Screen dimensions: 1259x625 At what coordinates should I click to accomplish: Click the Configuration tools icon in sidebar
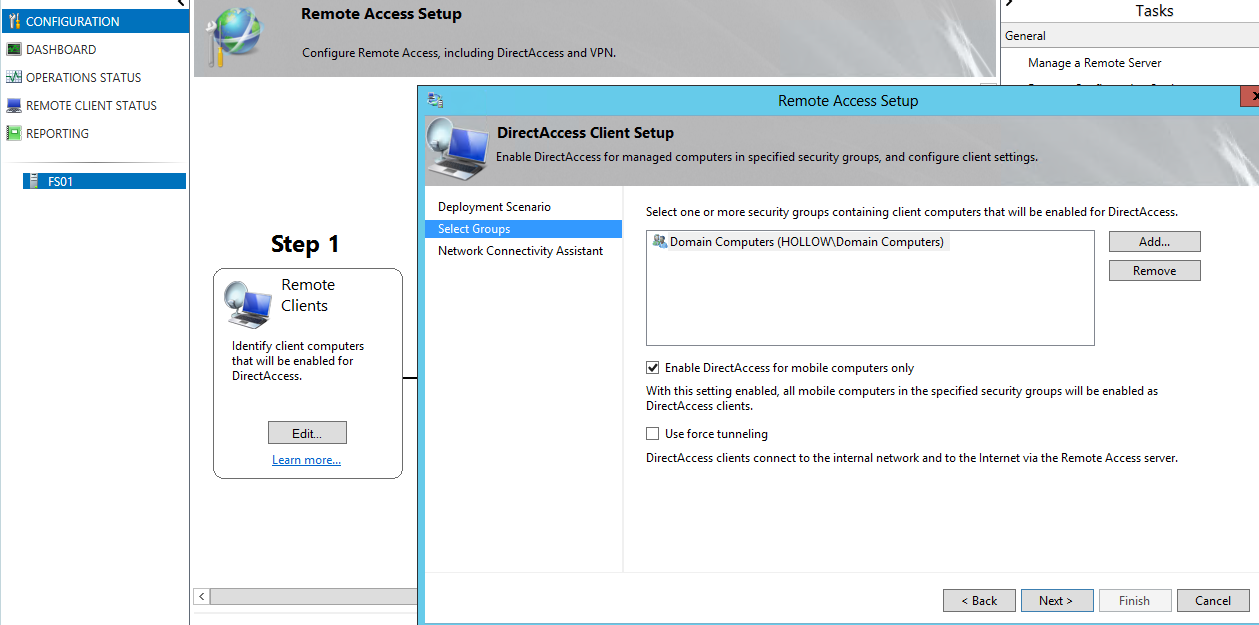point(14,21)
